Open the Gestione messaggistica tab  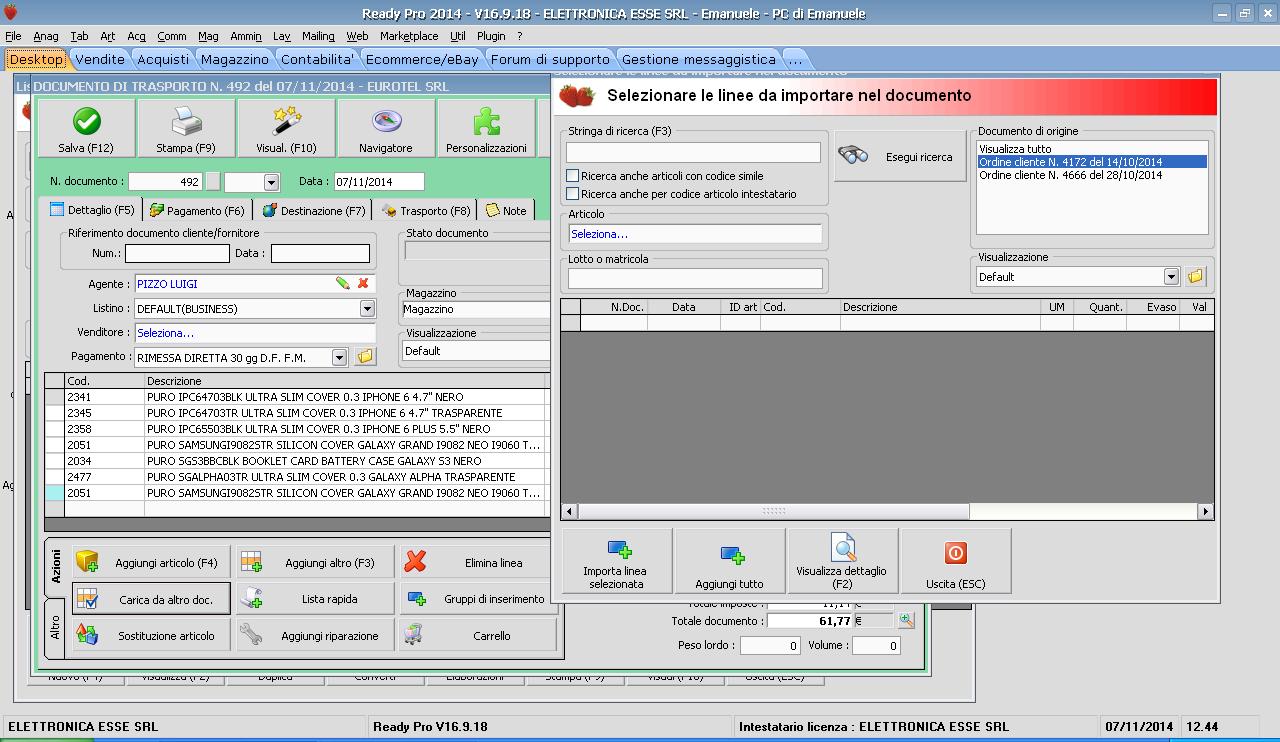click(699, 59)
